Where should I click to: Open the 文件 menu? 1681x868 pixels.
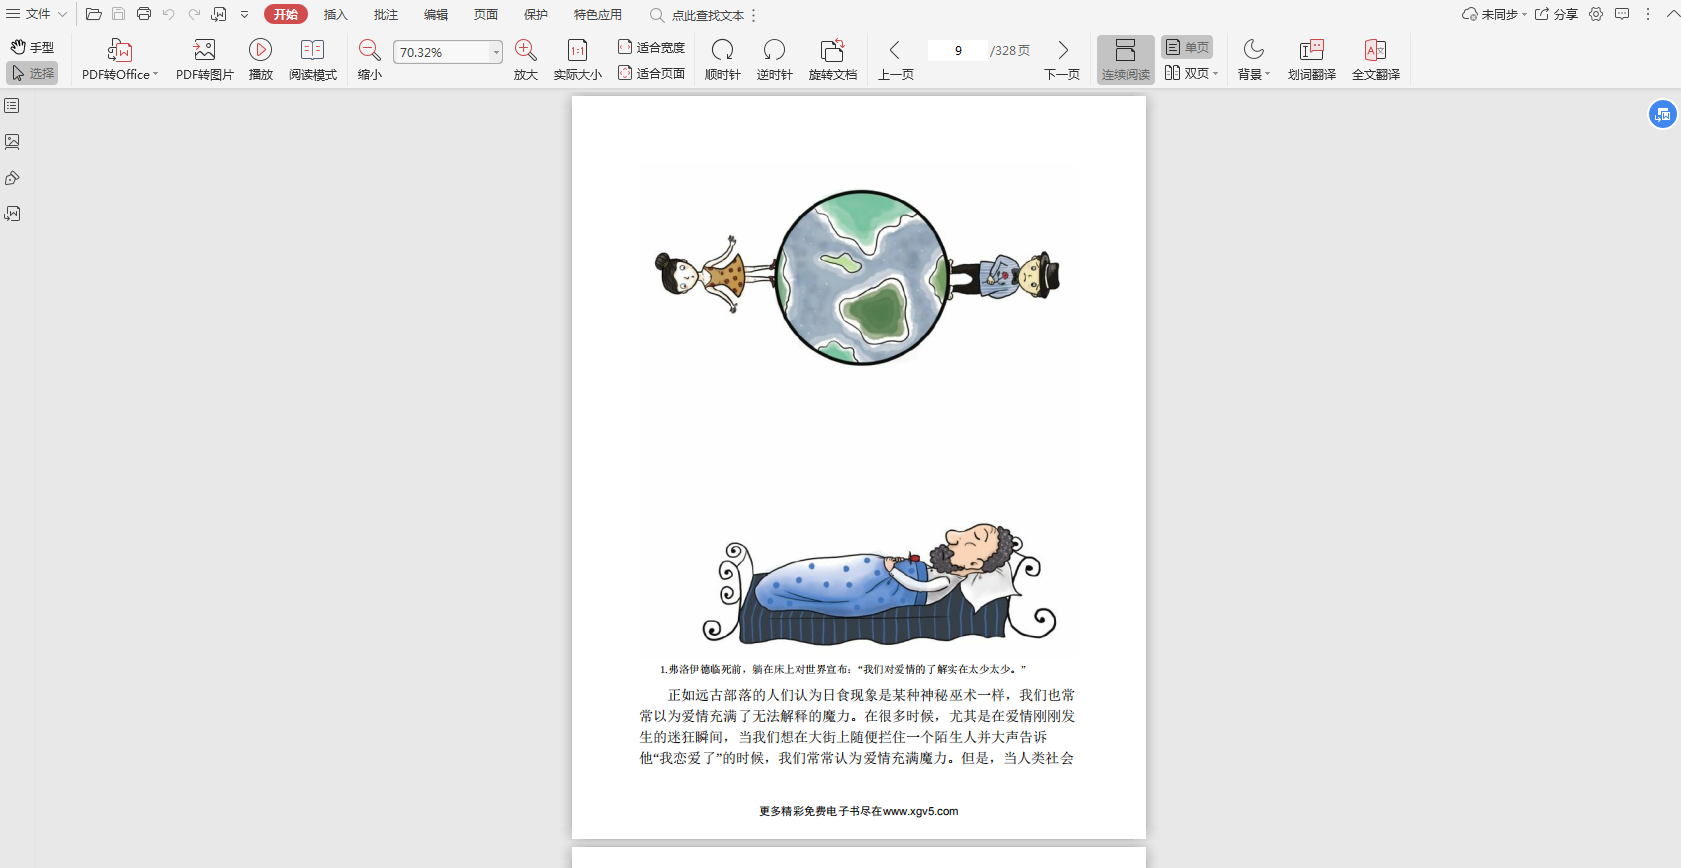pos(36,14)
